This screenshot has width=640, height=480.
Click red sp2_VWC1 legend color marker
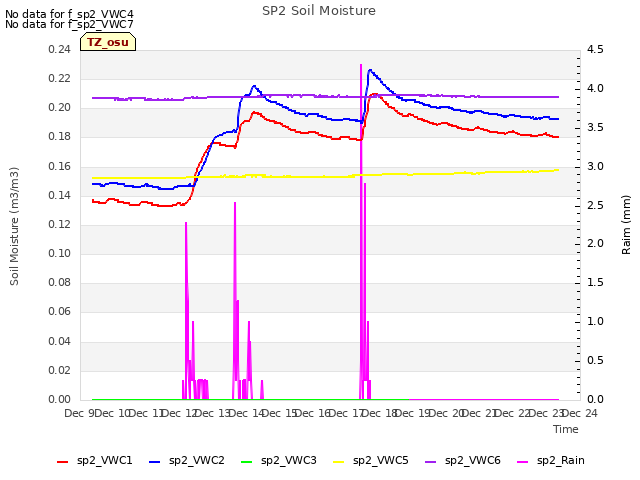click(x=62, y=462)
